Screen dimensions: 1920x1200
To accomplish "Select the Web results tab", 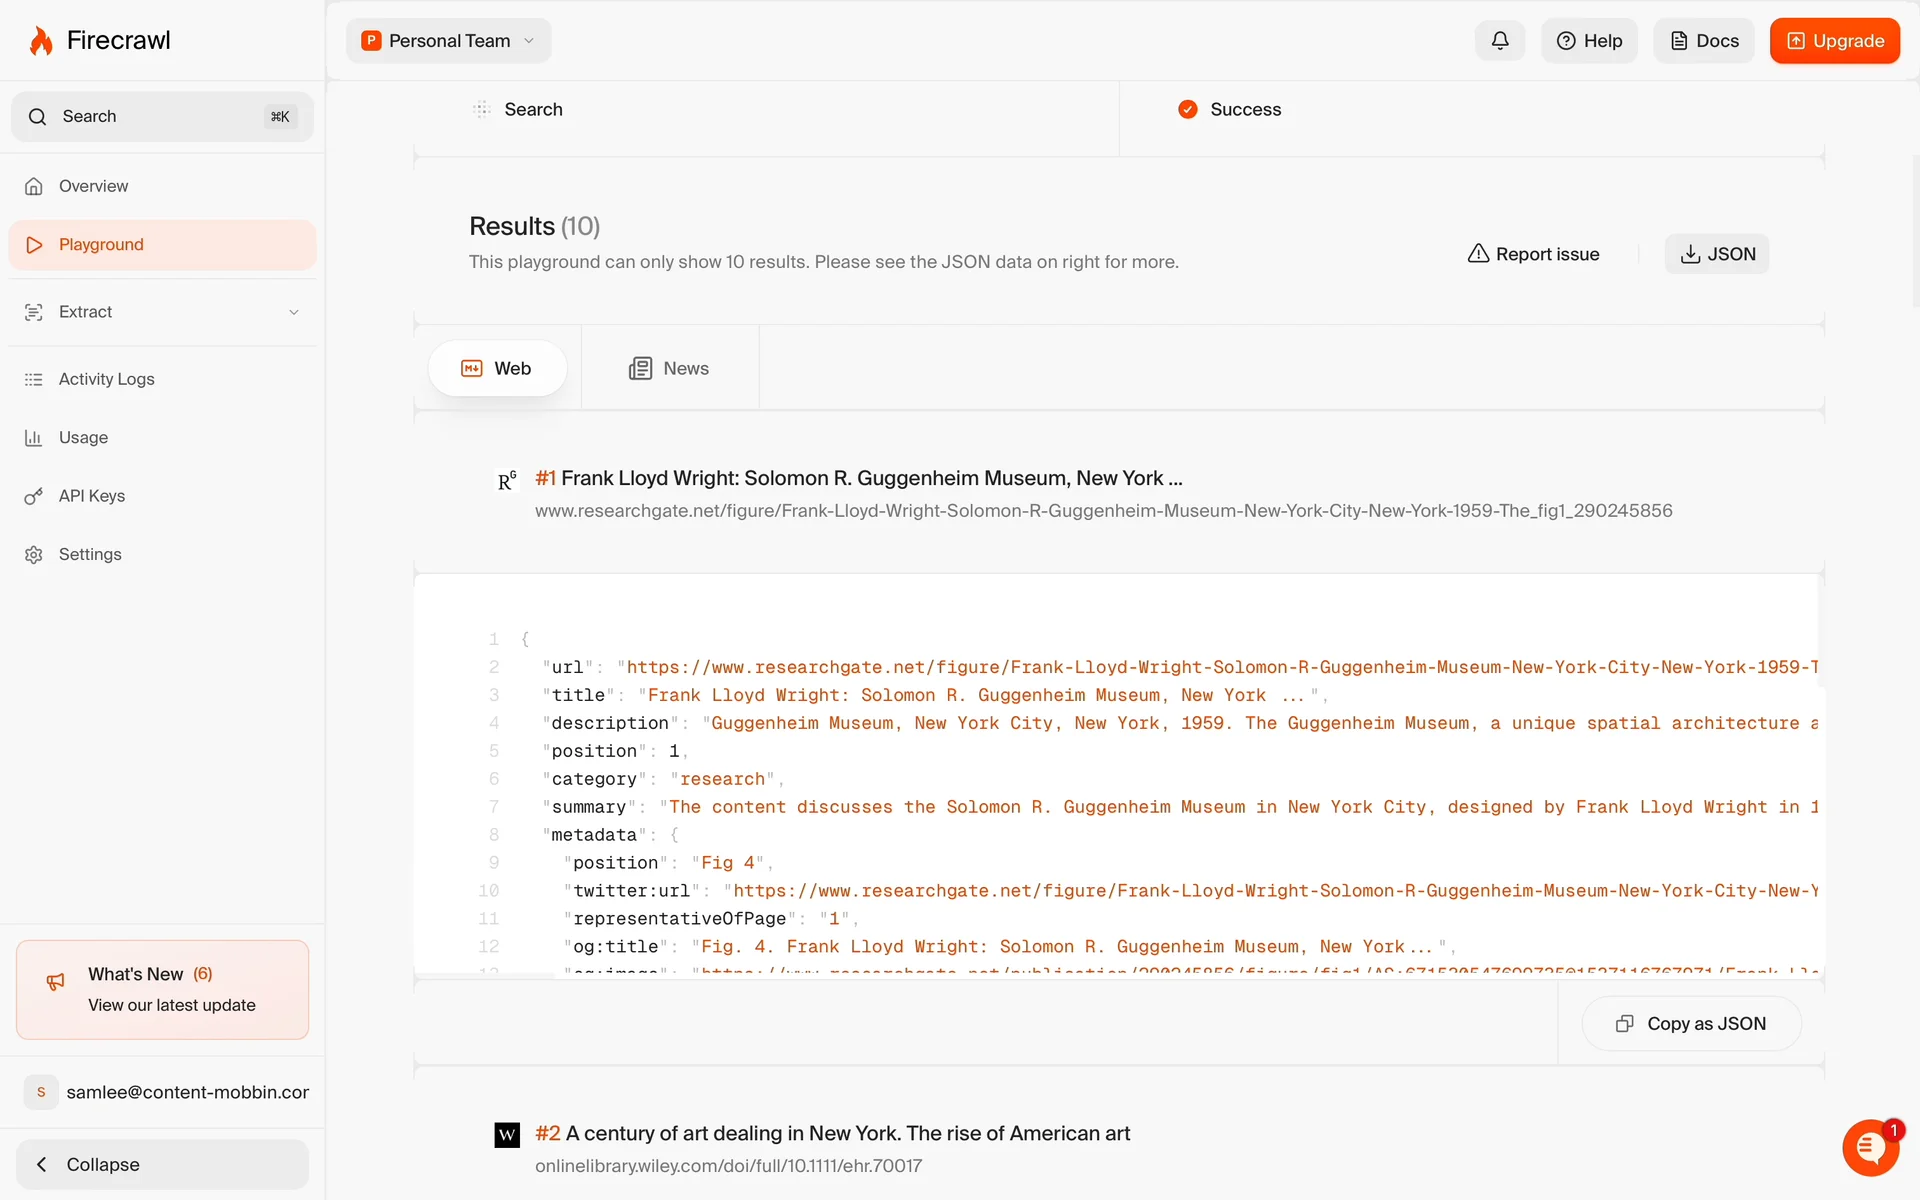I will (x=497, y=368).
